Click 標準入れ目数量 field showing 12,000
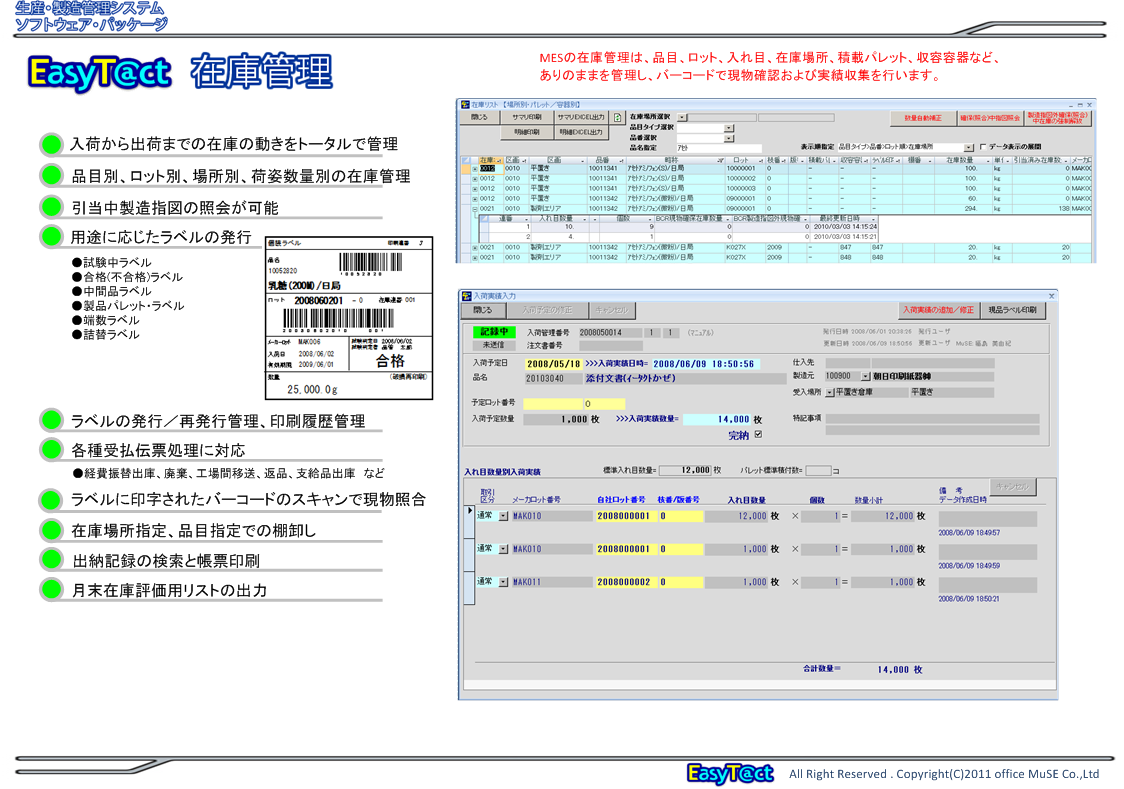The image size is (1124, 789). point(685,470)
